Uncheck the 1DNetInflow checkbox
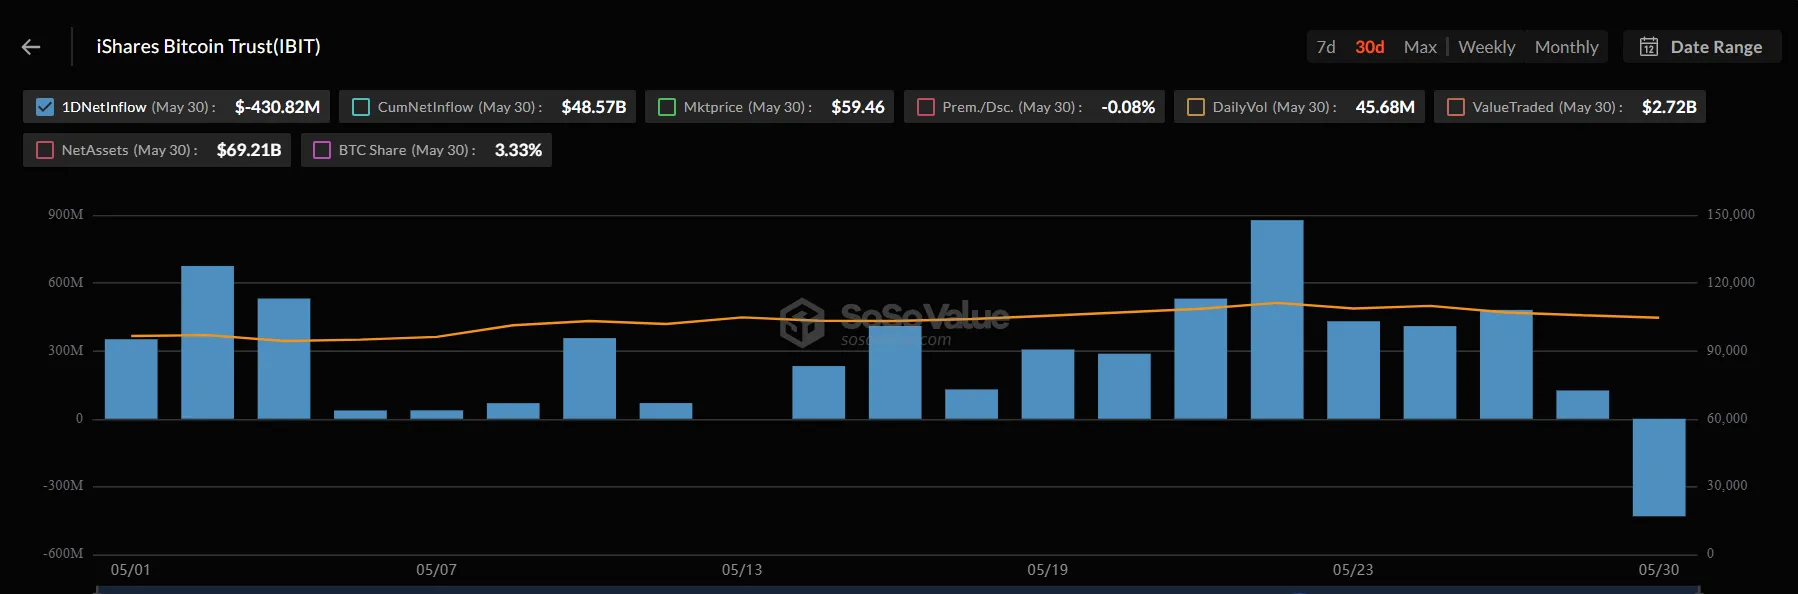Image resolution: width=1798 pixels, height=594 pixels. click(x=45, y=107)
